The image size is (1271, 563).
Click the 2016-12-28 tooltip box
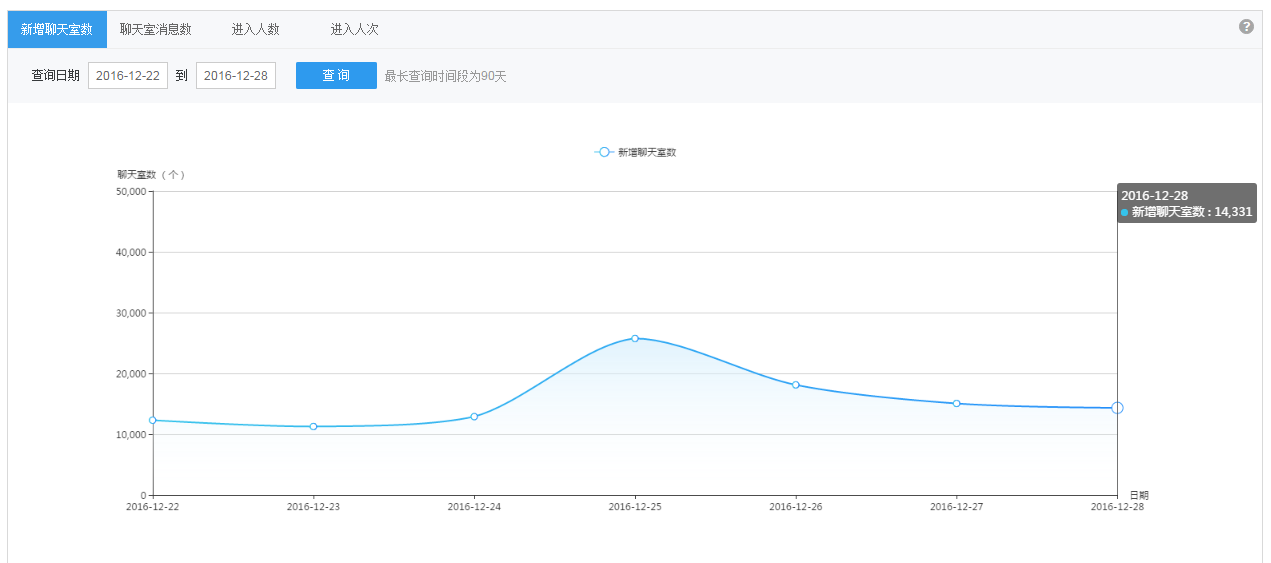(1186, 203)
